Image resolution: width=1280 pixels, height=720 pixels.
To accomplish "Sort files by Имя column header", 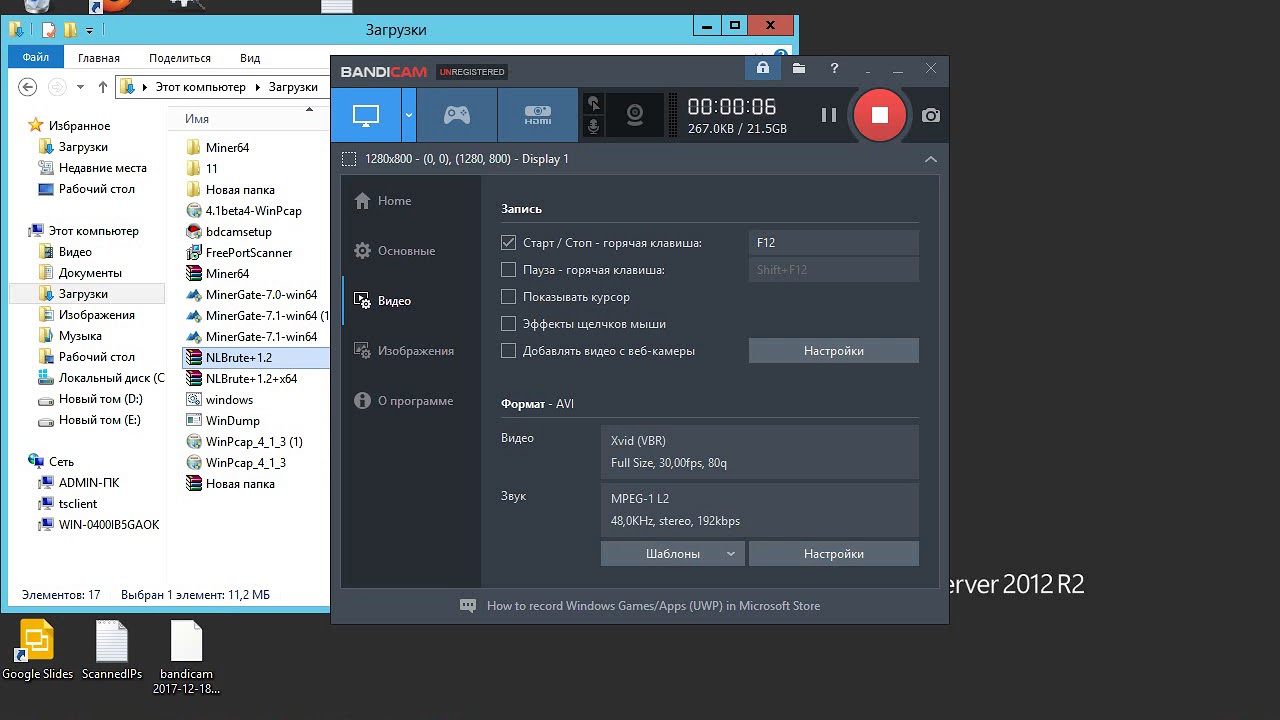I will tap(197, 119).
